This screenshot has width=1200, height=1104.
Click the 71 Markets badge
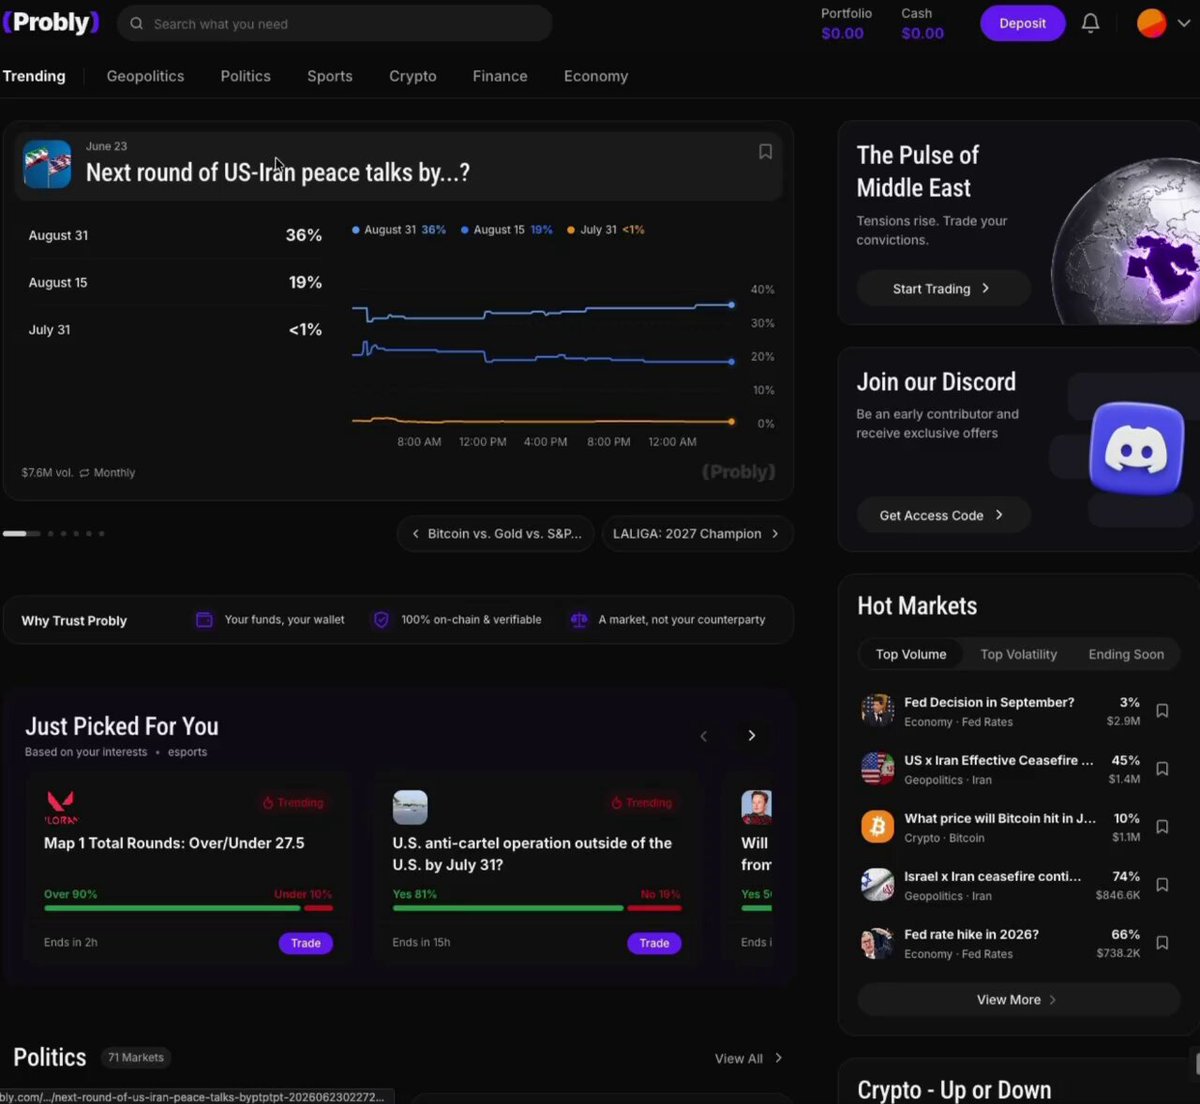pyautogui.click(x=136, y=1057)
